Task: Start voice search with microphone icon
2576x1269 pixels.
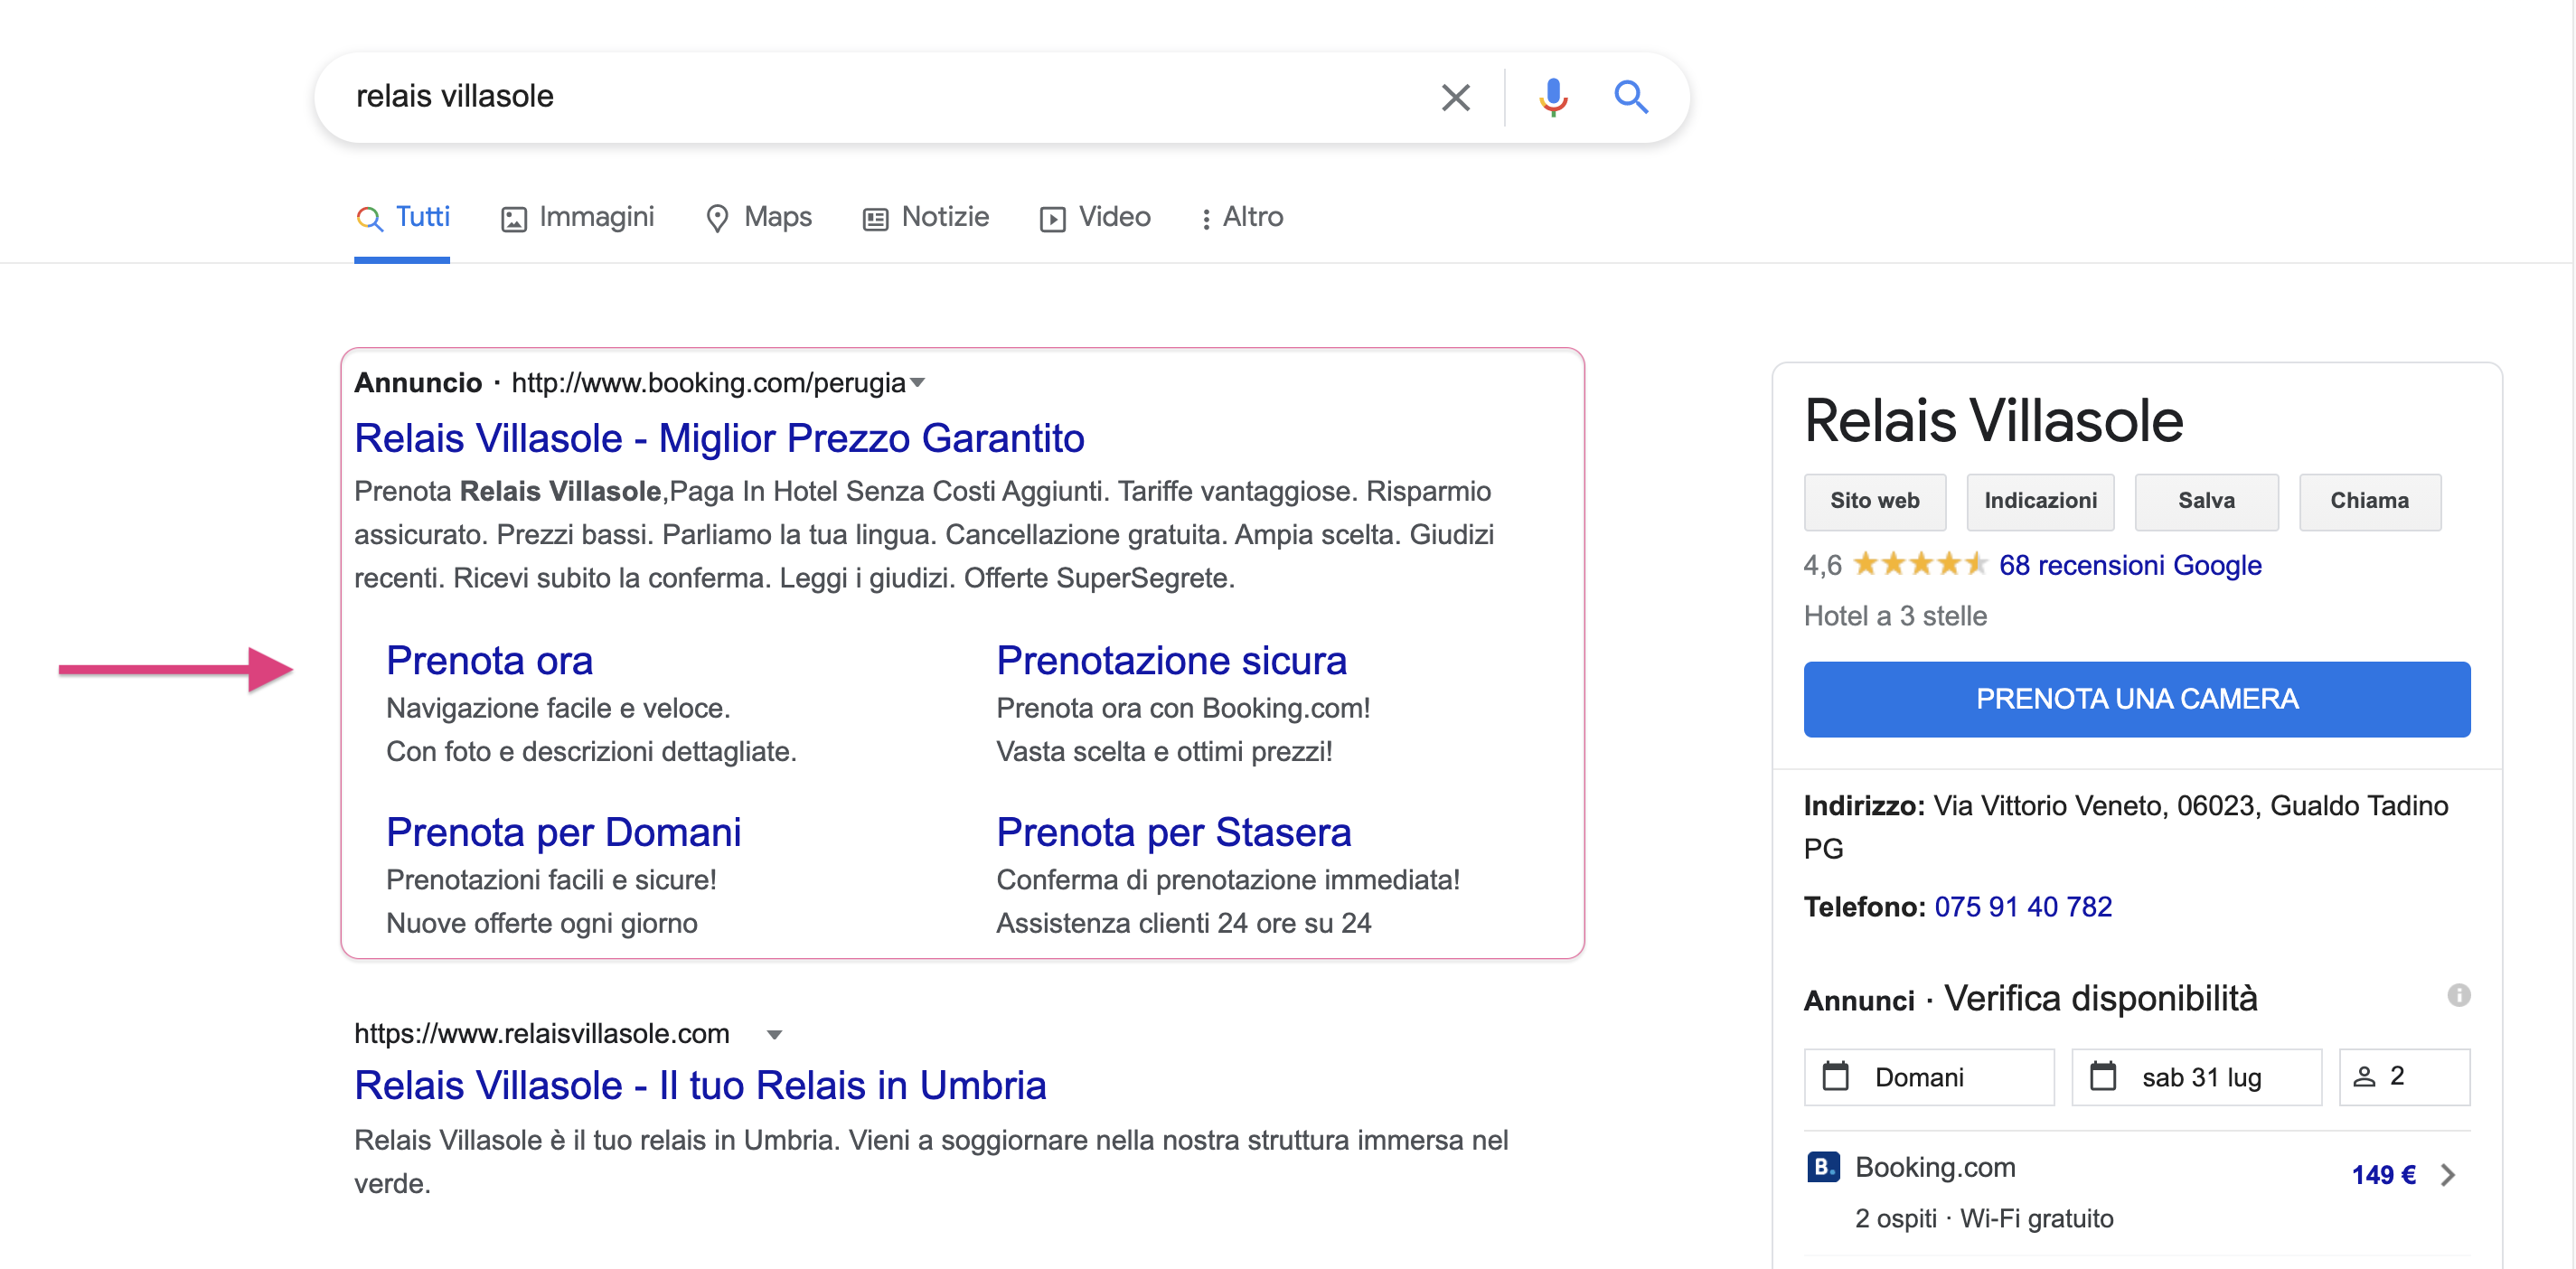Action: pyautogui.click(x=1552, y=97)
